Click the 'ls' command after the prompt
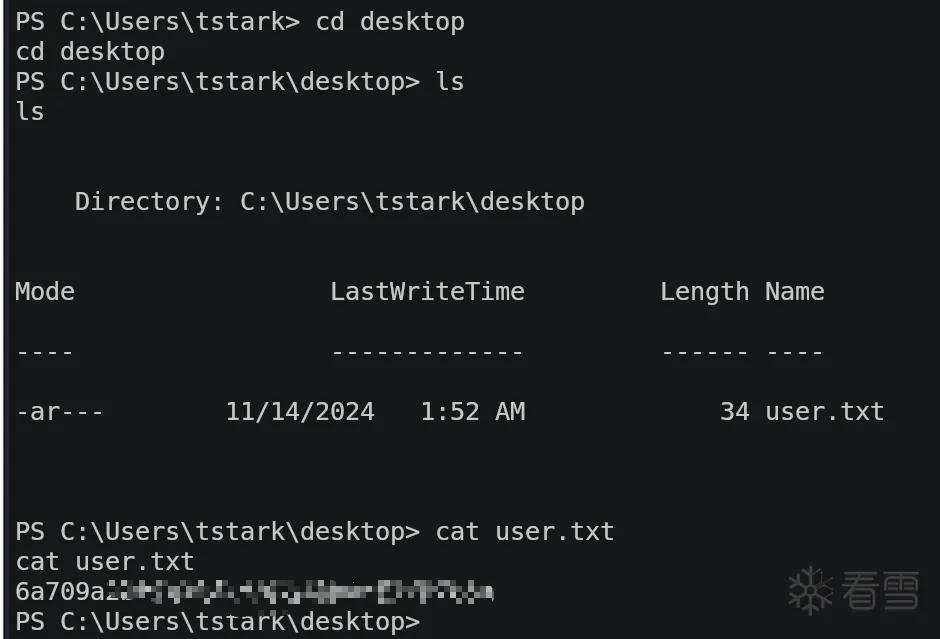Viewport: 940px width, 639px height. (x=450, y=82)
